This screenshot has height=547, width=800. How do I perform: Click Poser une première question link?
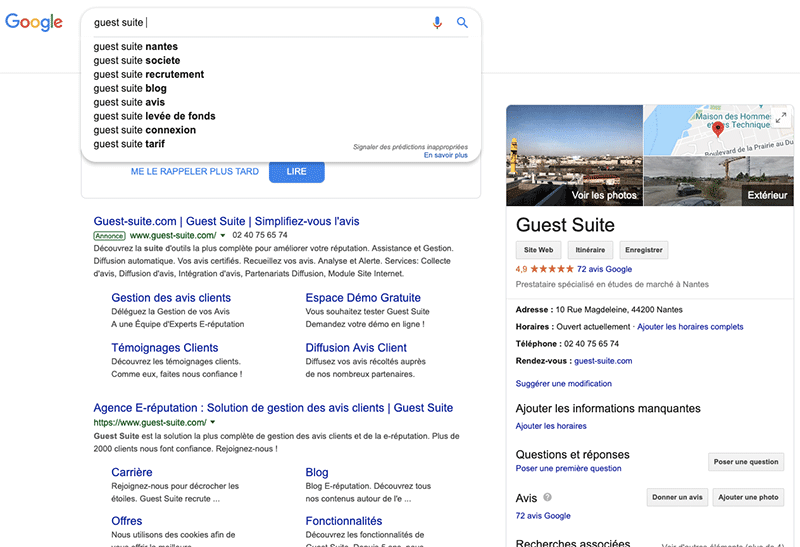pyautogui.click(x=568, y=468)
